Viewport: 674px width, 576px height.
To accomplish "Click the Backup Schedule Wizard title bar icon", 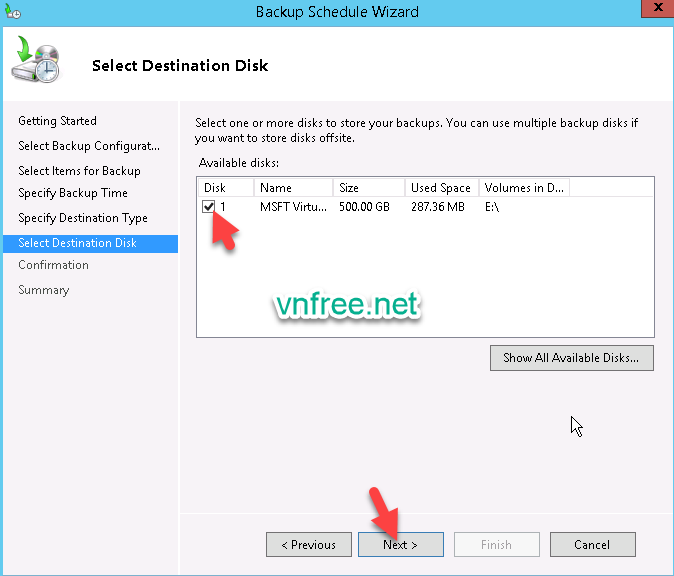I will click(x=13, y=12).
